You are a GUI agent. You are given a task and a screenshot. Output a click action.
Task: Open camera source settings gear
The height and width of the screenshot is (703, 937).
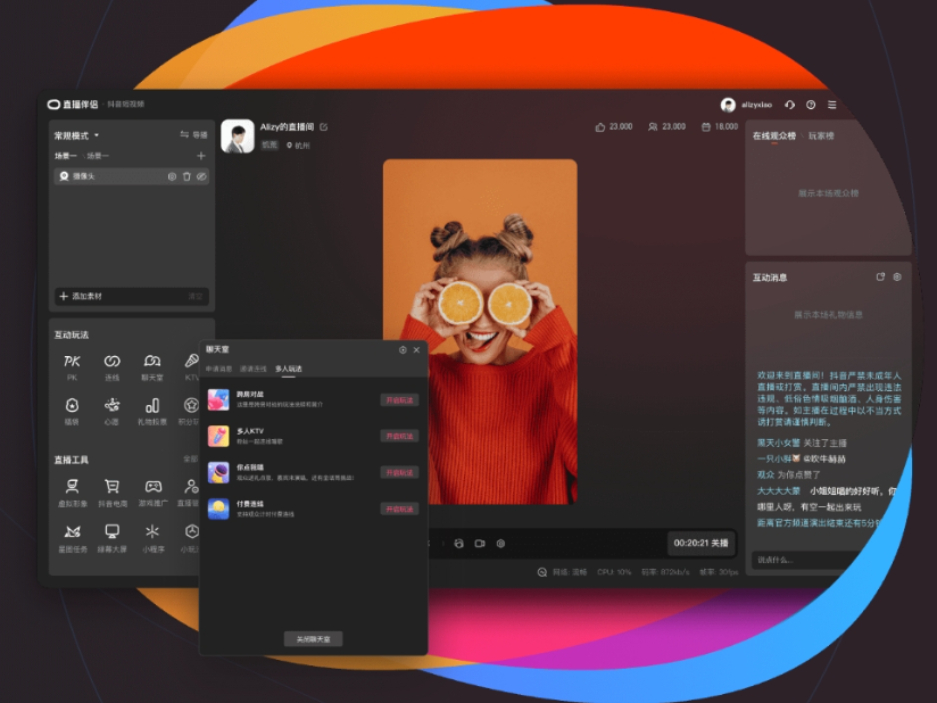[172, 176]
